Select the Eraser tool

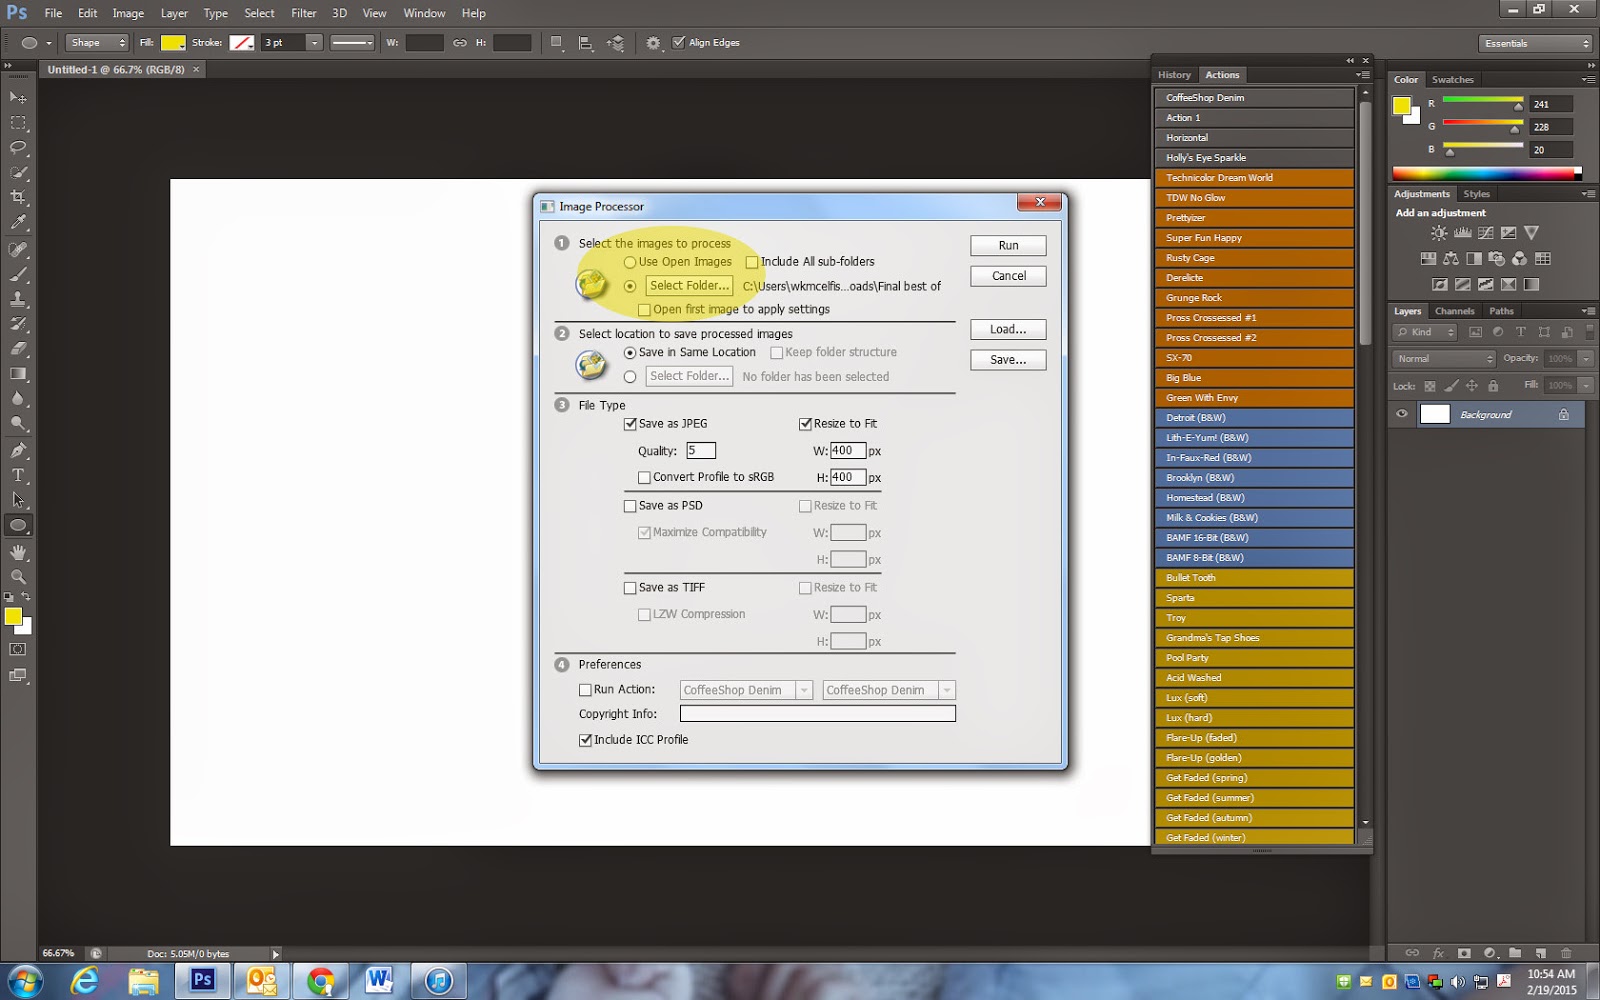pos(18,349)
